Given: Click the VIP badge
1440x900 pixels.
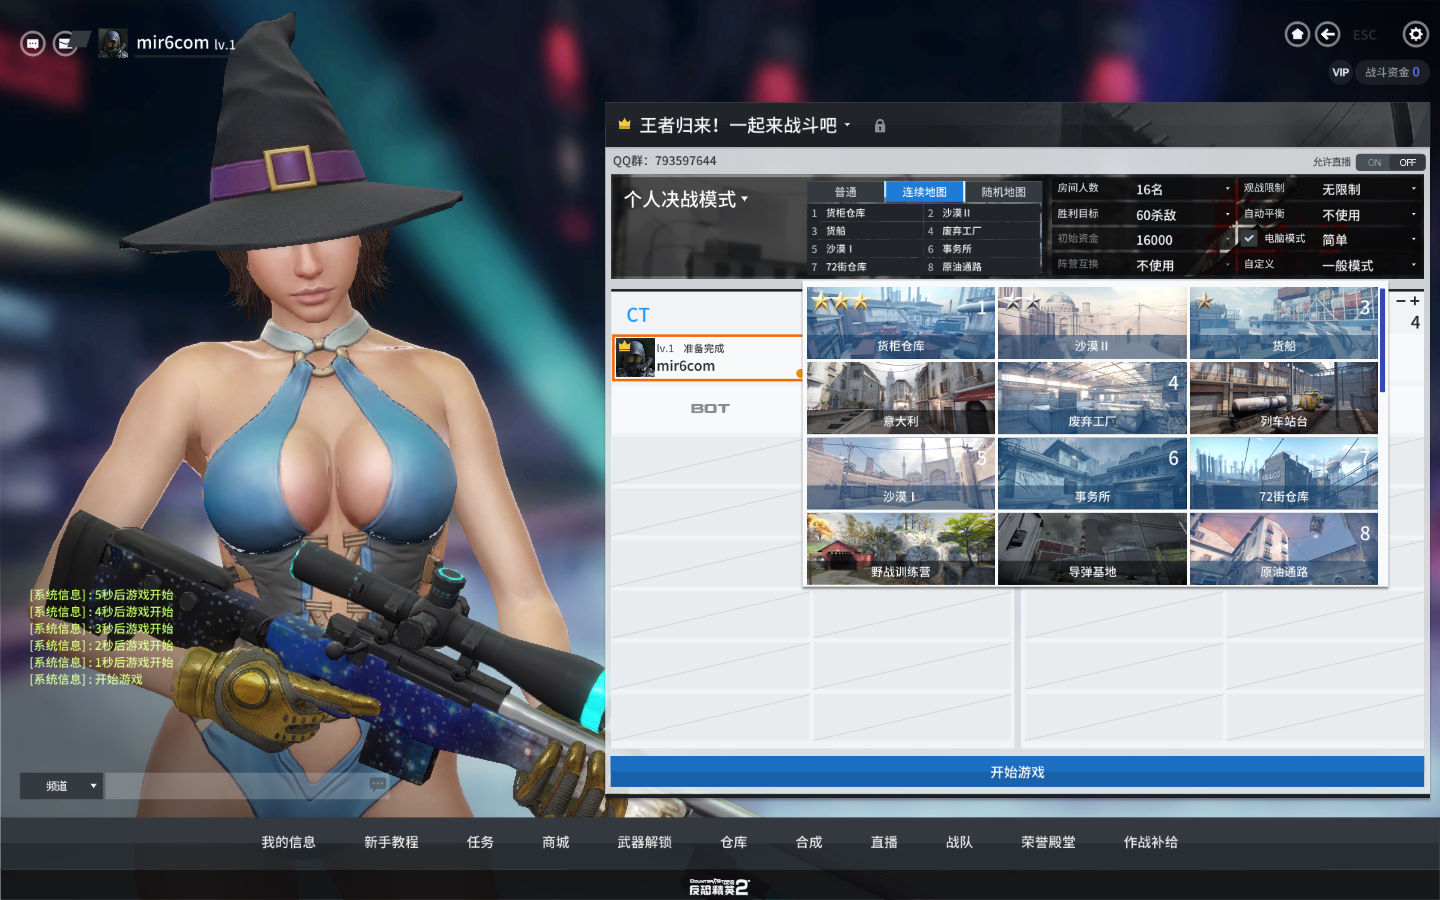Looking at the screenshot, I should coord(1340,72).
